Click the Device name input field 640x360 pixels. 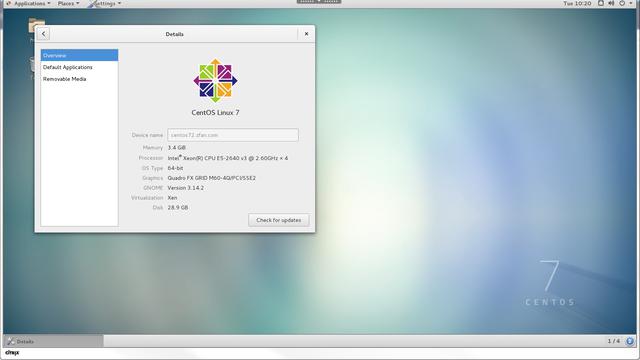pyautogui.click(x=233, y=135)
